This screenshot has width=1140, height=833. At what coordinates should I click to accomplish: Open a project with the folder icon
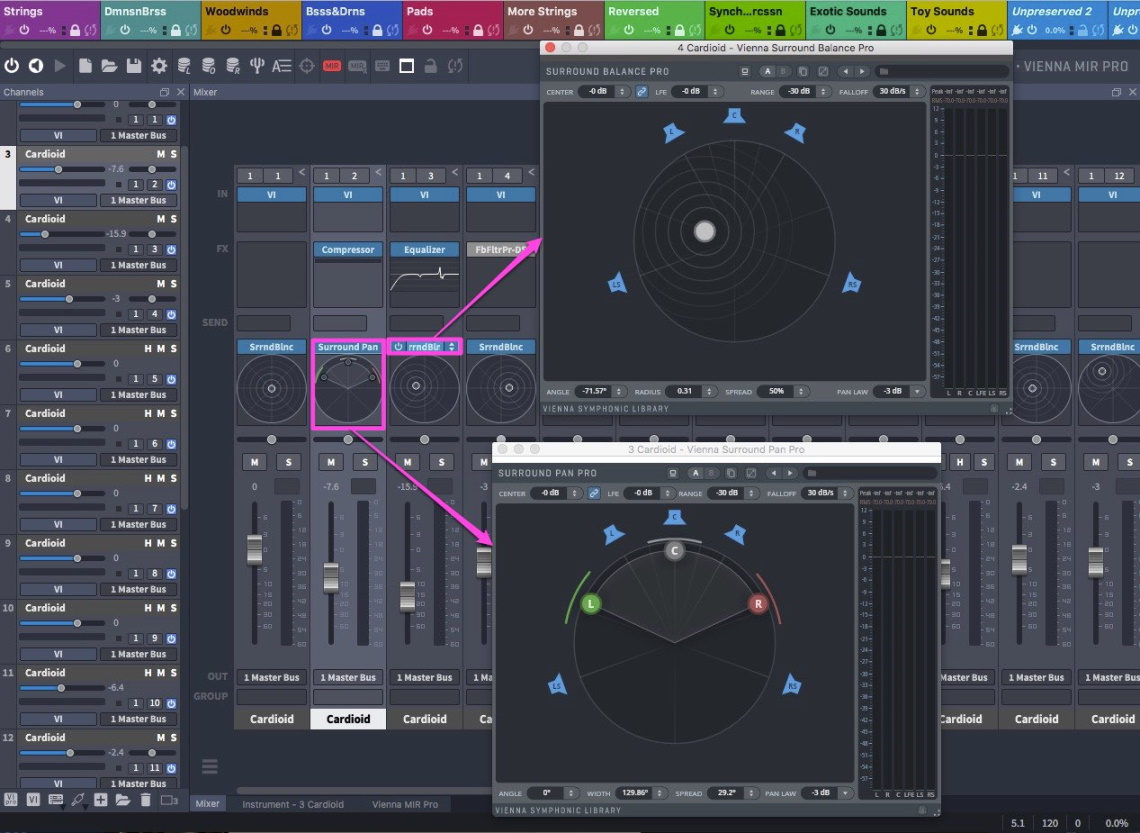(109, 66)
